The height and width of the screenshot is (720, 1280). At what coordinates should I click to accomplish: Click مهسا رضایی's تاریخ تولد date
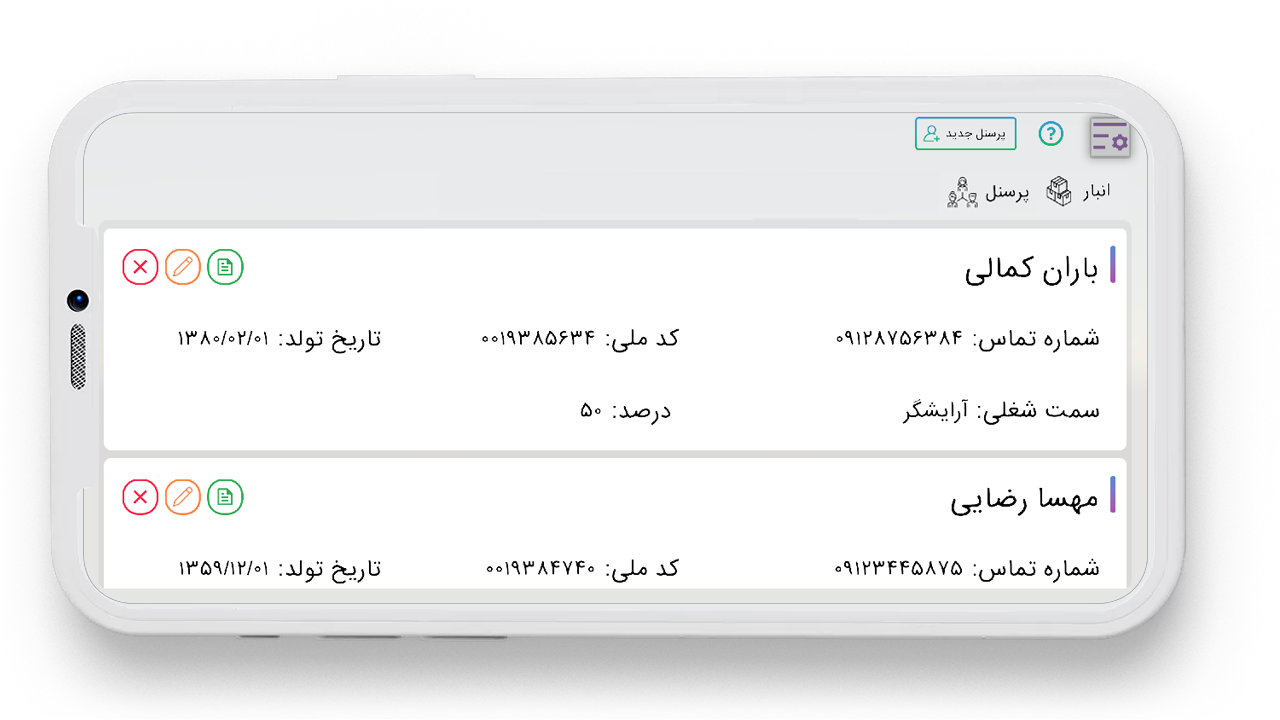pyautogui.click(x=224, y=569)
